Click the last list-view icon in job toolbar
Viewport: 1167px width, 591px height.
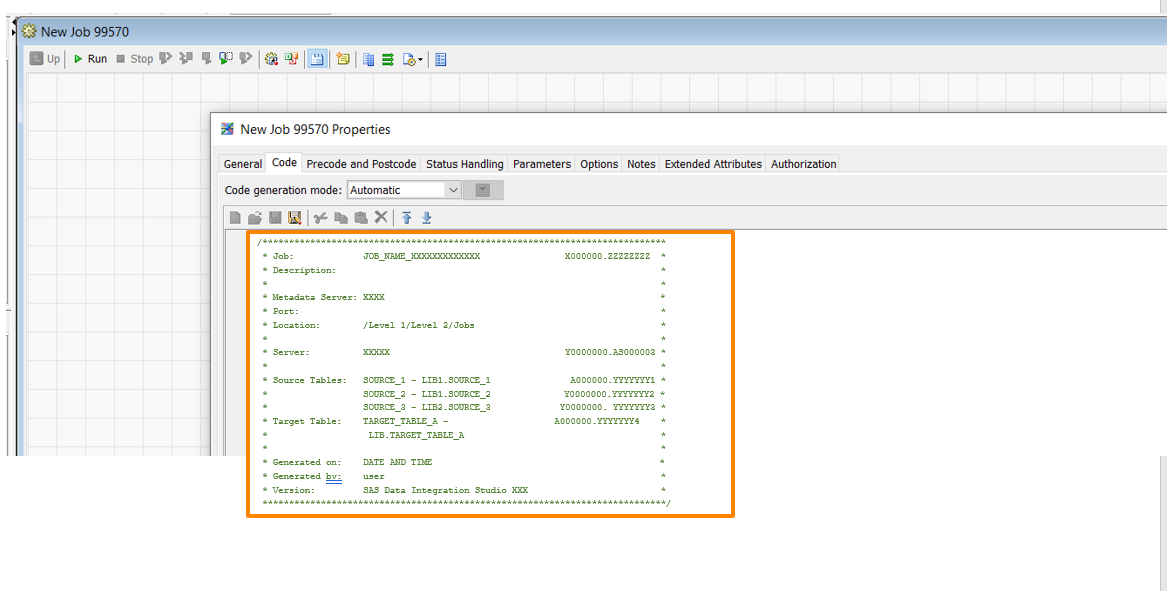(x=441, y=59)
